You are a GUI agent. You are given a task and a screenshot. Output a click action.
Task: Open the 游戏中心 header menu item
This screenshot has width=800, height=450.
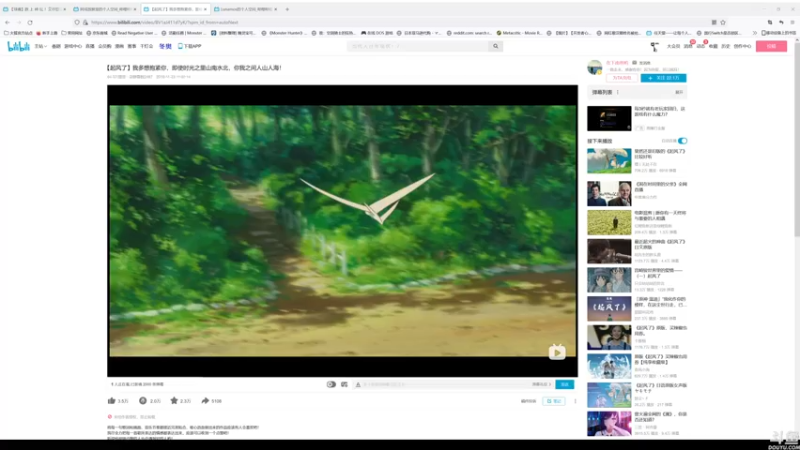pos(73,46)
